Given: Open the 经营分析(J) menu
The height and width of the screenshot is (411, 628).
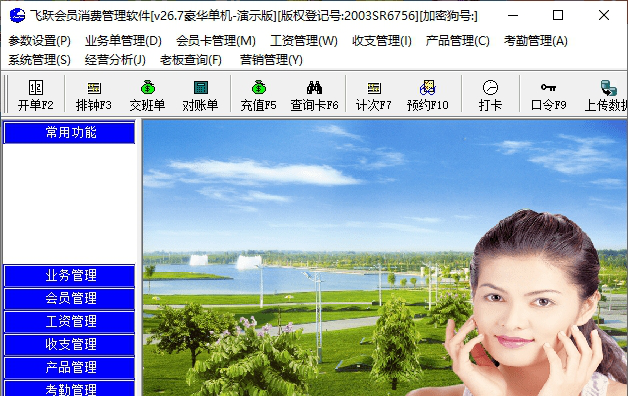Looking at the screenshot, I should (x=115, y=60).
